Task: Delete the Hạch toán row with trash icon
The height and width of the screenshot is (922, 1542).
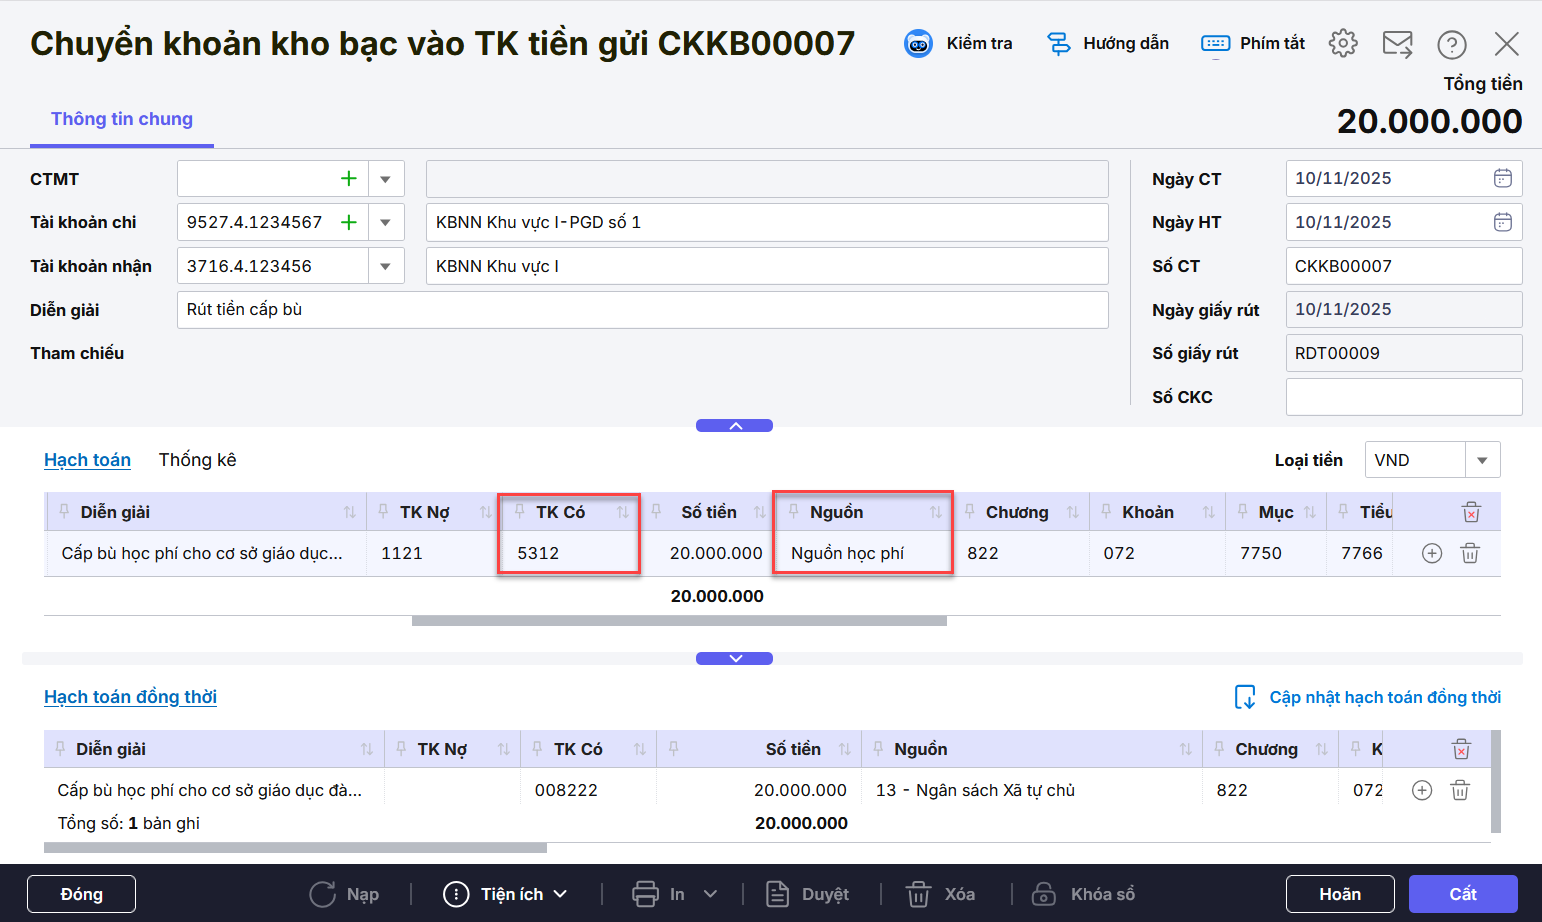Action: 1469,553
